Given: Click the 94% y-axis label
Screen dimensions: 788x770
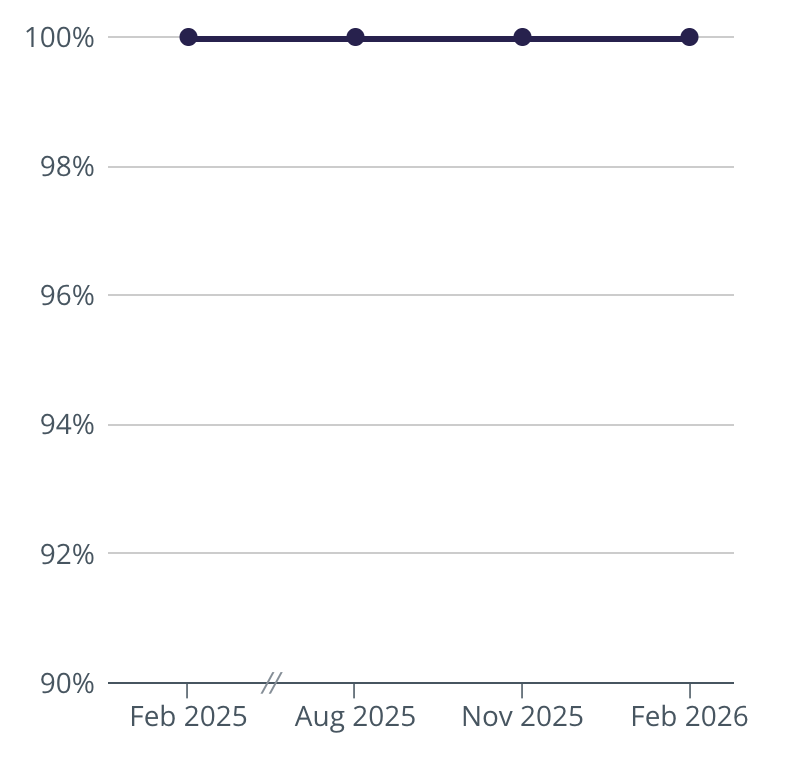Looking at the screenshot, I should (67, 425).
